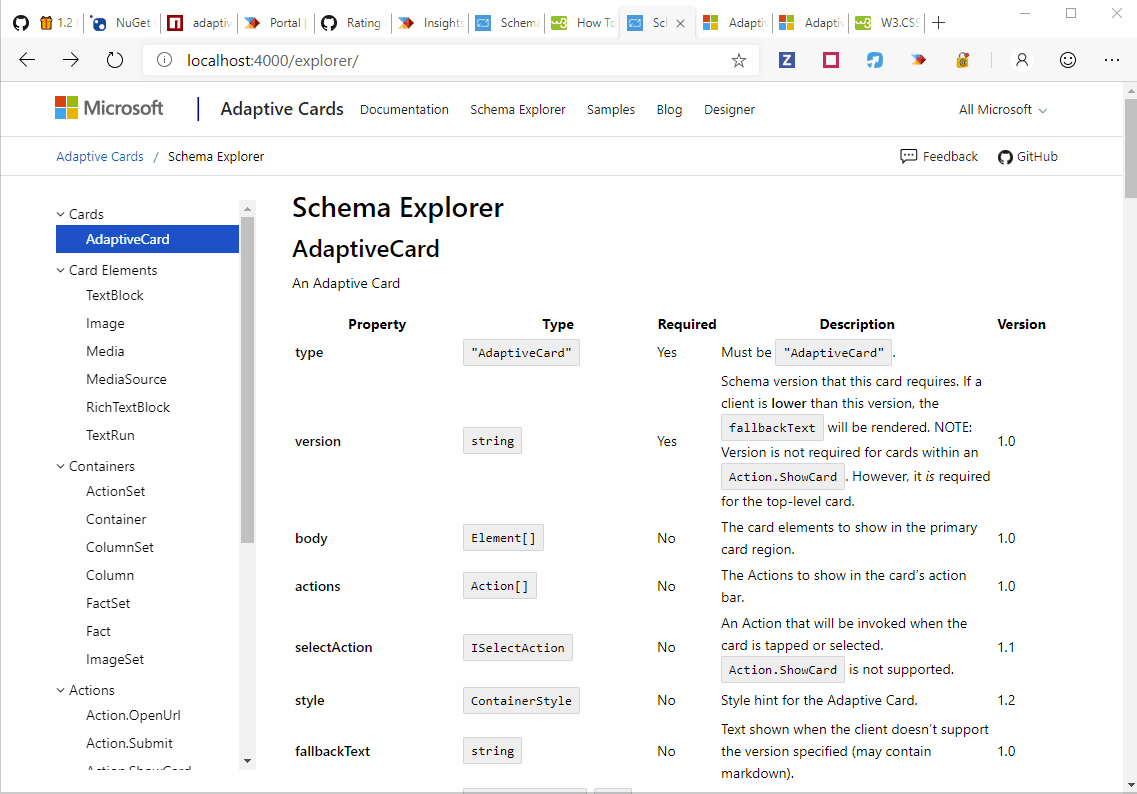This screenshot has height=794, width=1137.
Task: Click the Microsoft logo
Action: point(109,108)
